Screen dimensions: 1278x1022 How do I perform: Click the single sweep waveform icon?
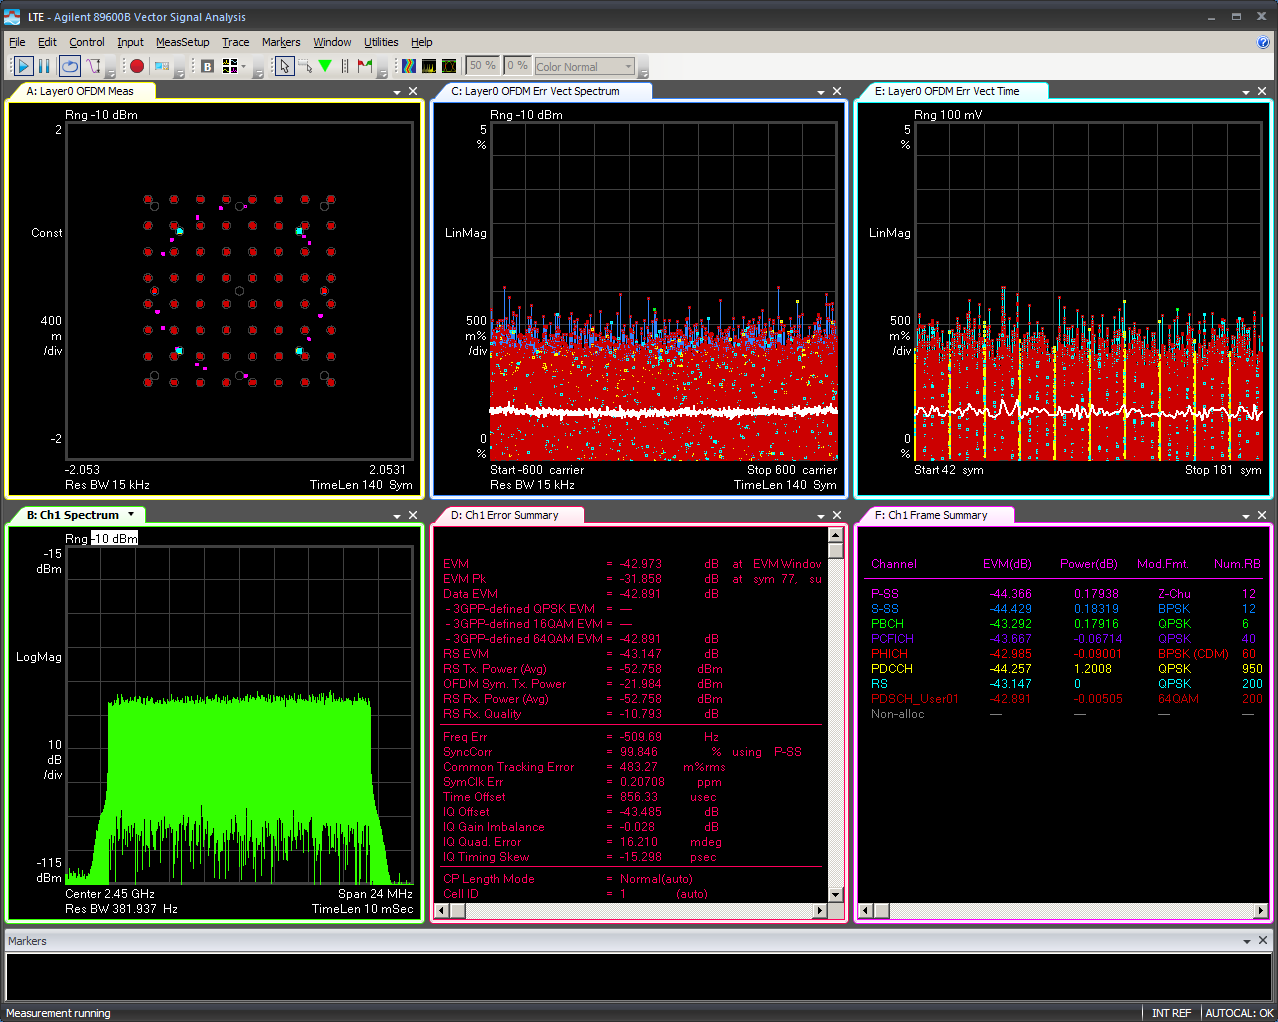click(93, 66)
